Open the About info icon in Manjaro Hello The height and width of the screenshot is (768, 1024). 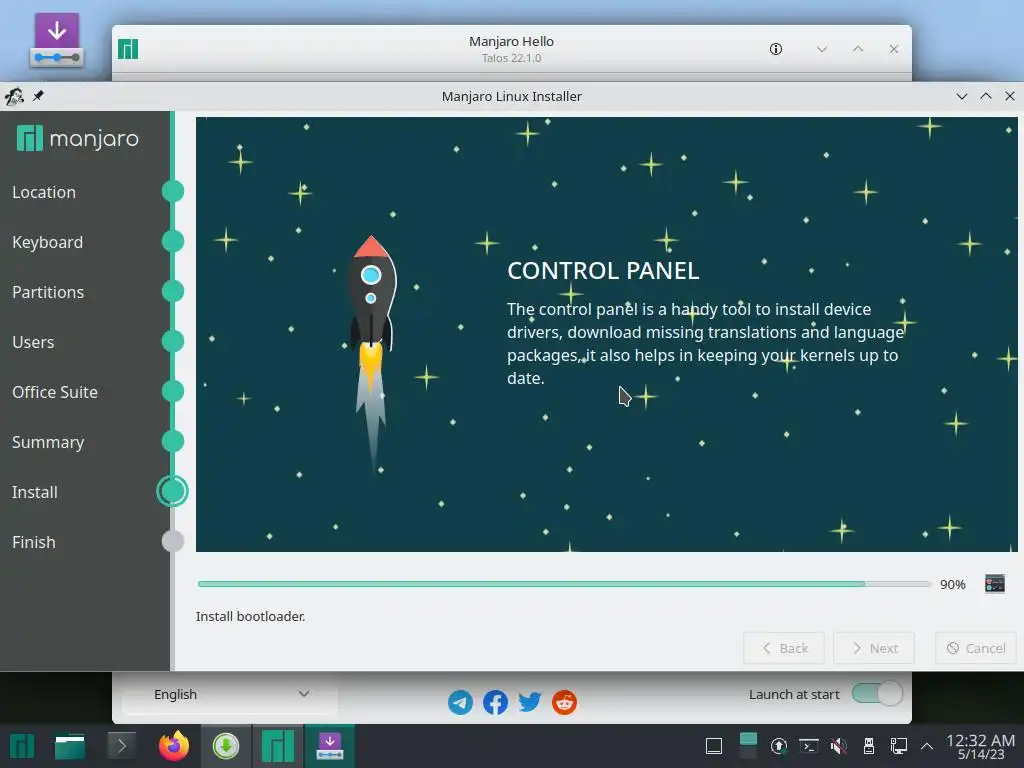(x=775, y=49)
